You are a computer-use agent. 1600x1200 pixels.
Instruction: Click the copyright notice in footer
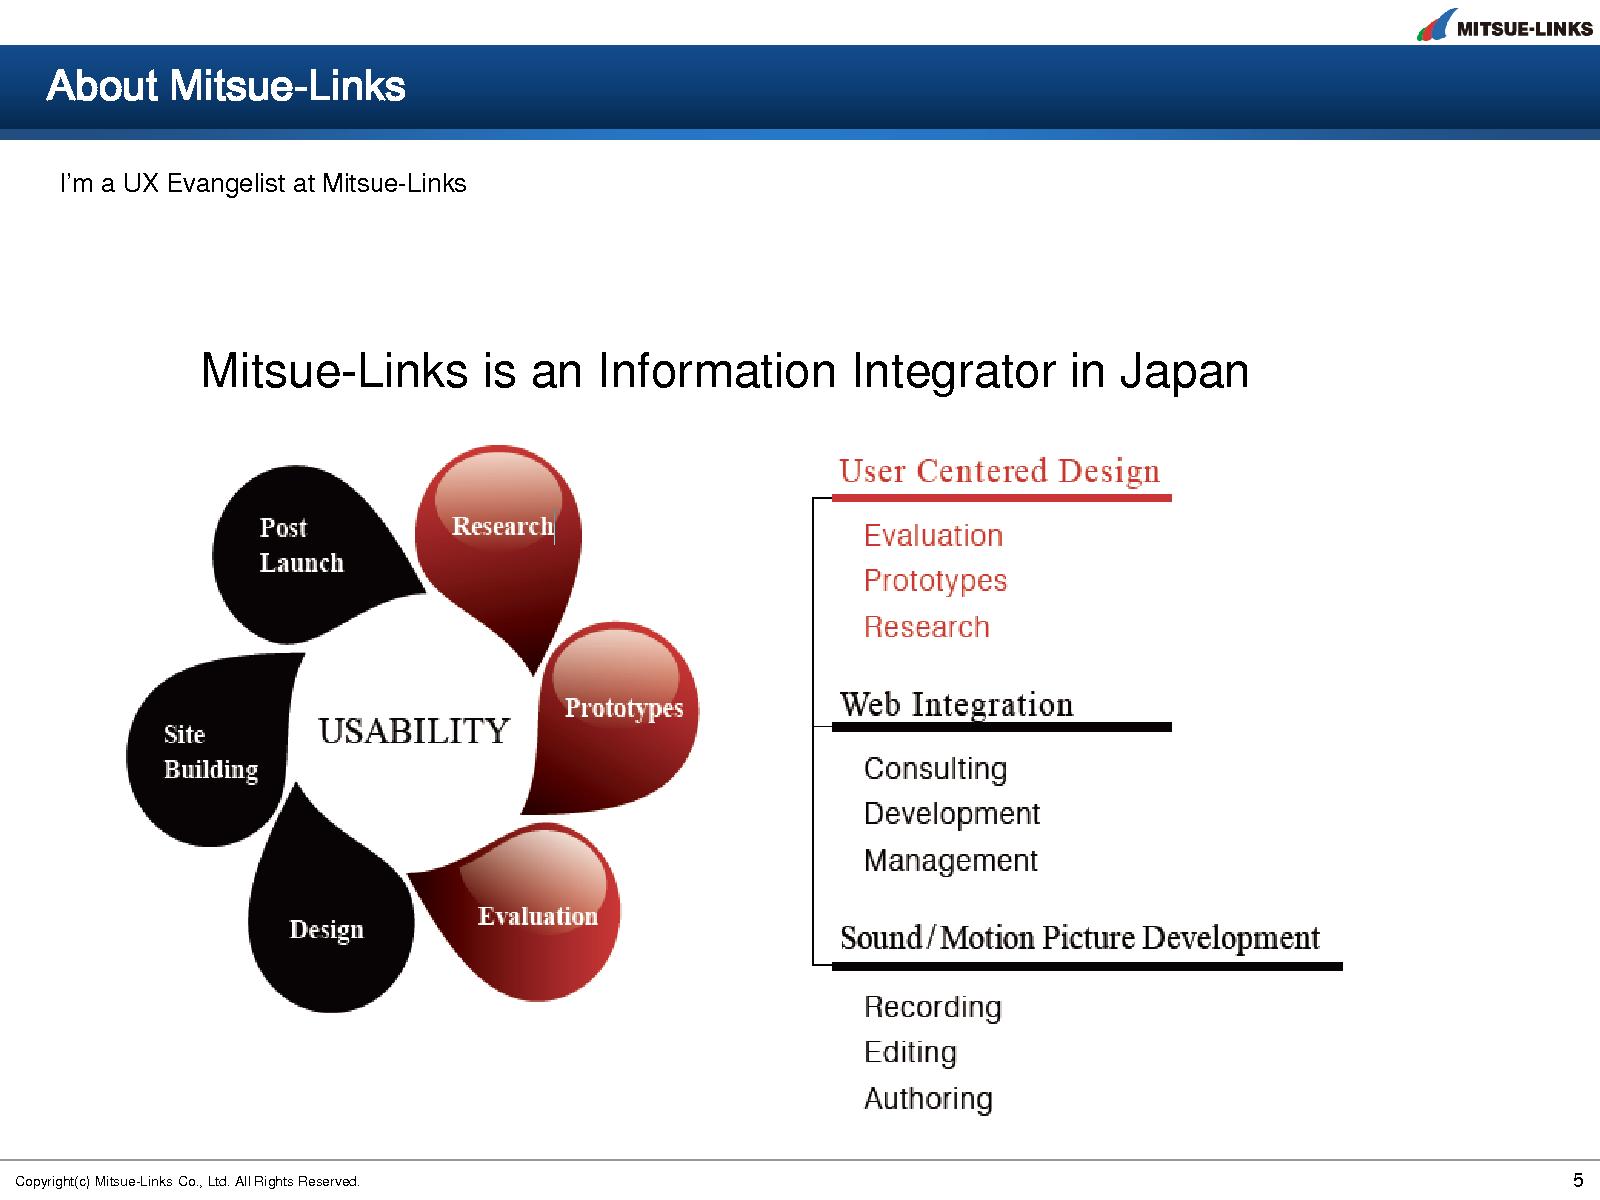click(x=188, y=1182)
